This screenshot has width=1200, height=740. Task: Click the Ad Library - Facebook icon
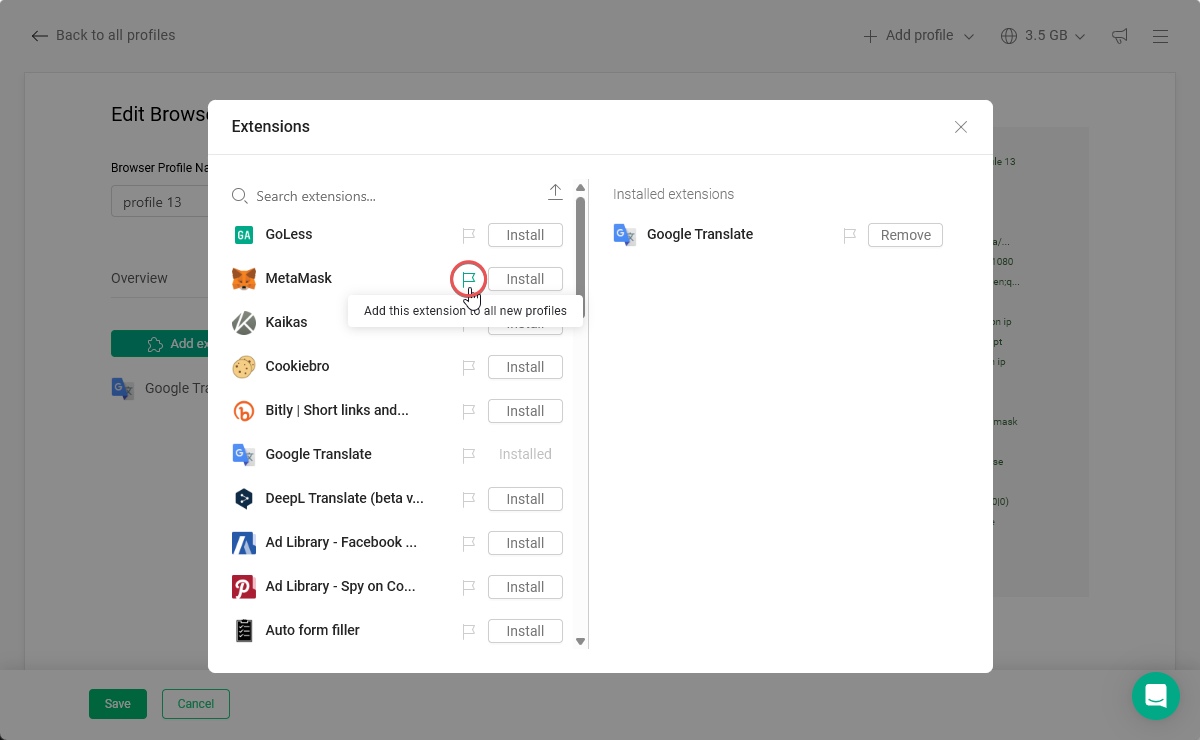tap(244, 543)
